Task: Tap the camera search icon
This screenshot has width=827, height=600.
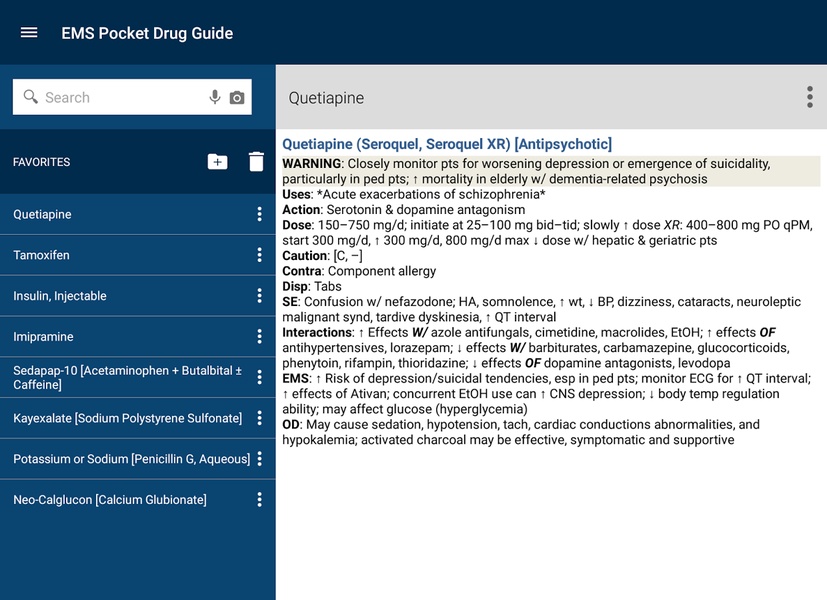Action: (237, 98)
